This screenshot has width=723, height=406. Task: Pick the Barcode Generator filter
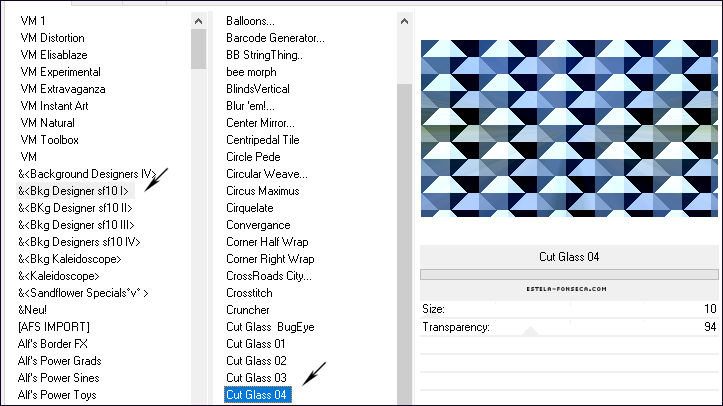275,38
